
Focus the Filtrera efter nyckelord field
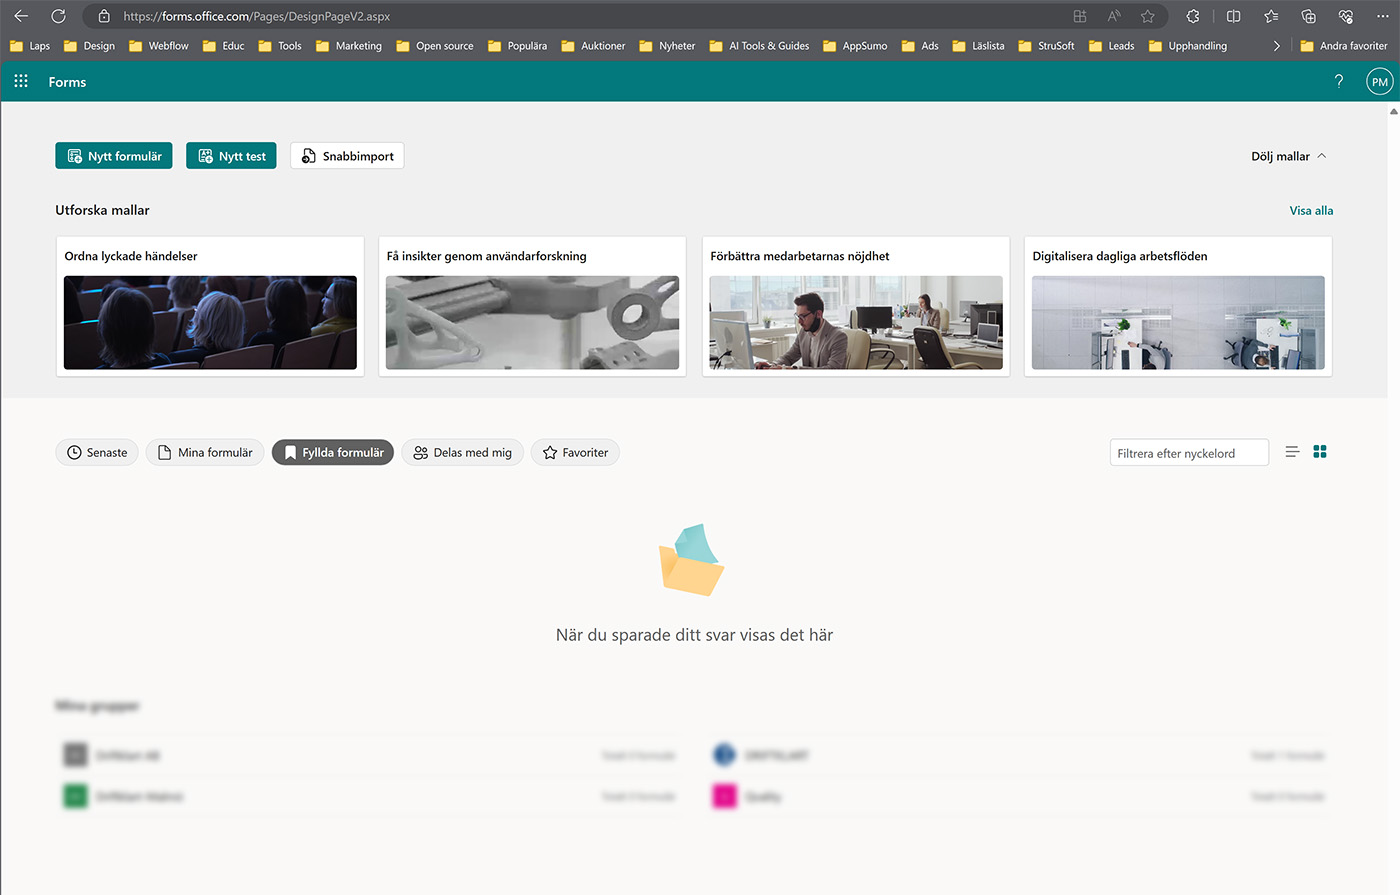coord(1189,453)
